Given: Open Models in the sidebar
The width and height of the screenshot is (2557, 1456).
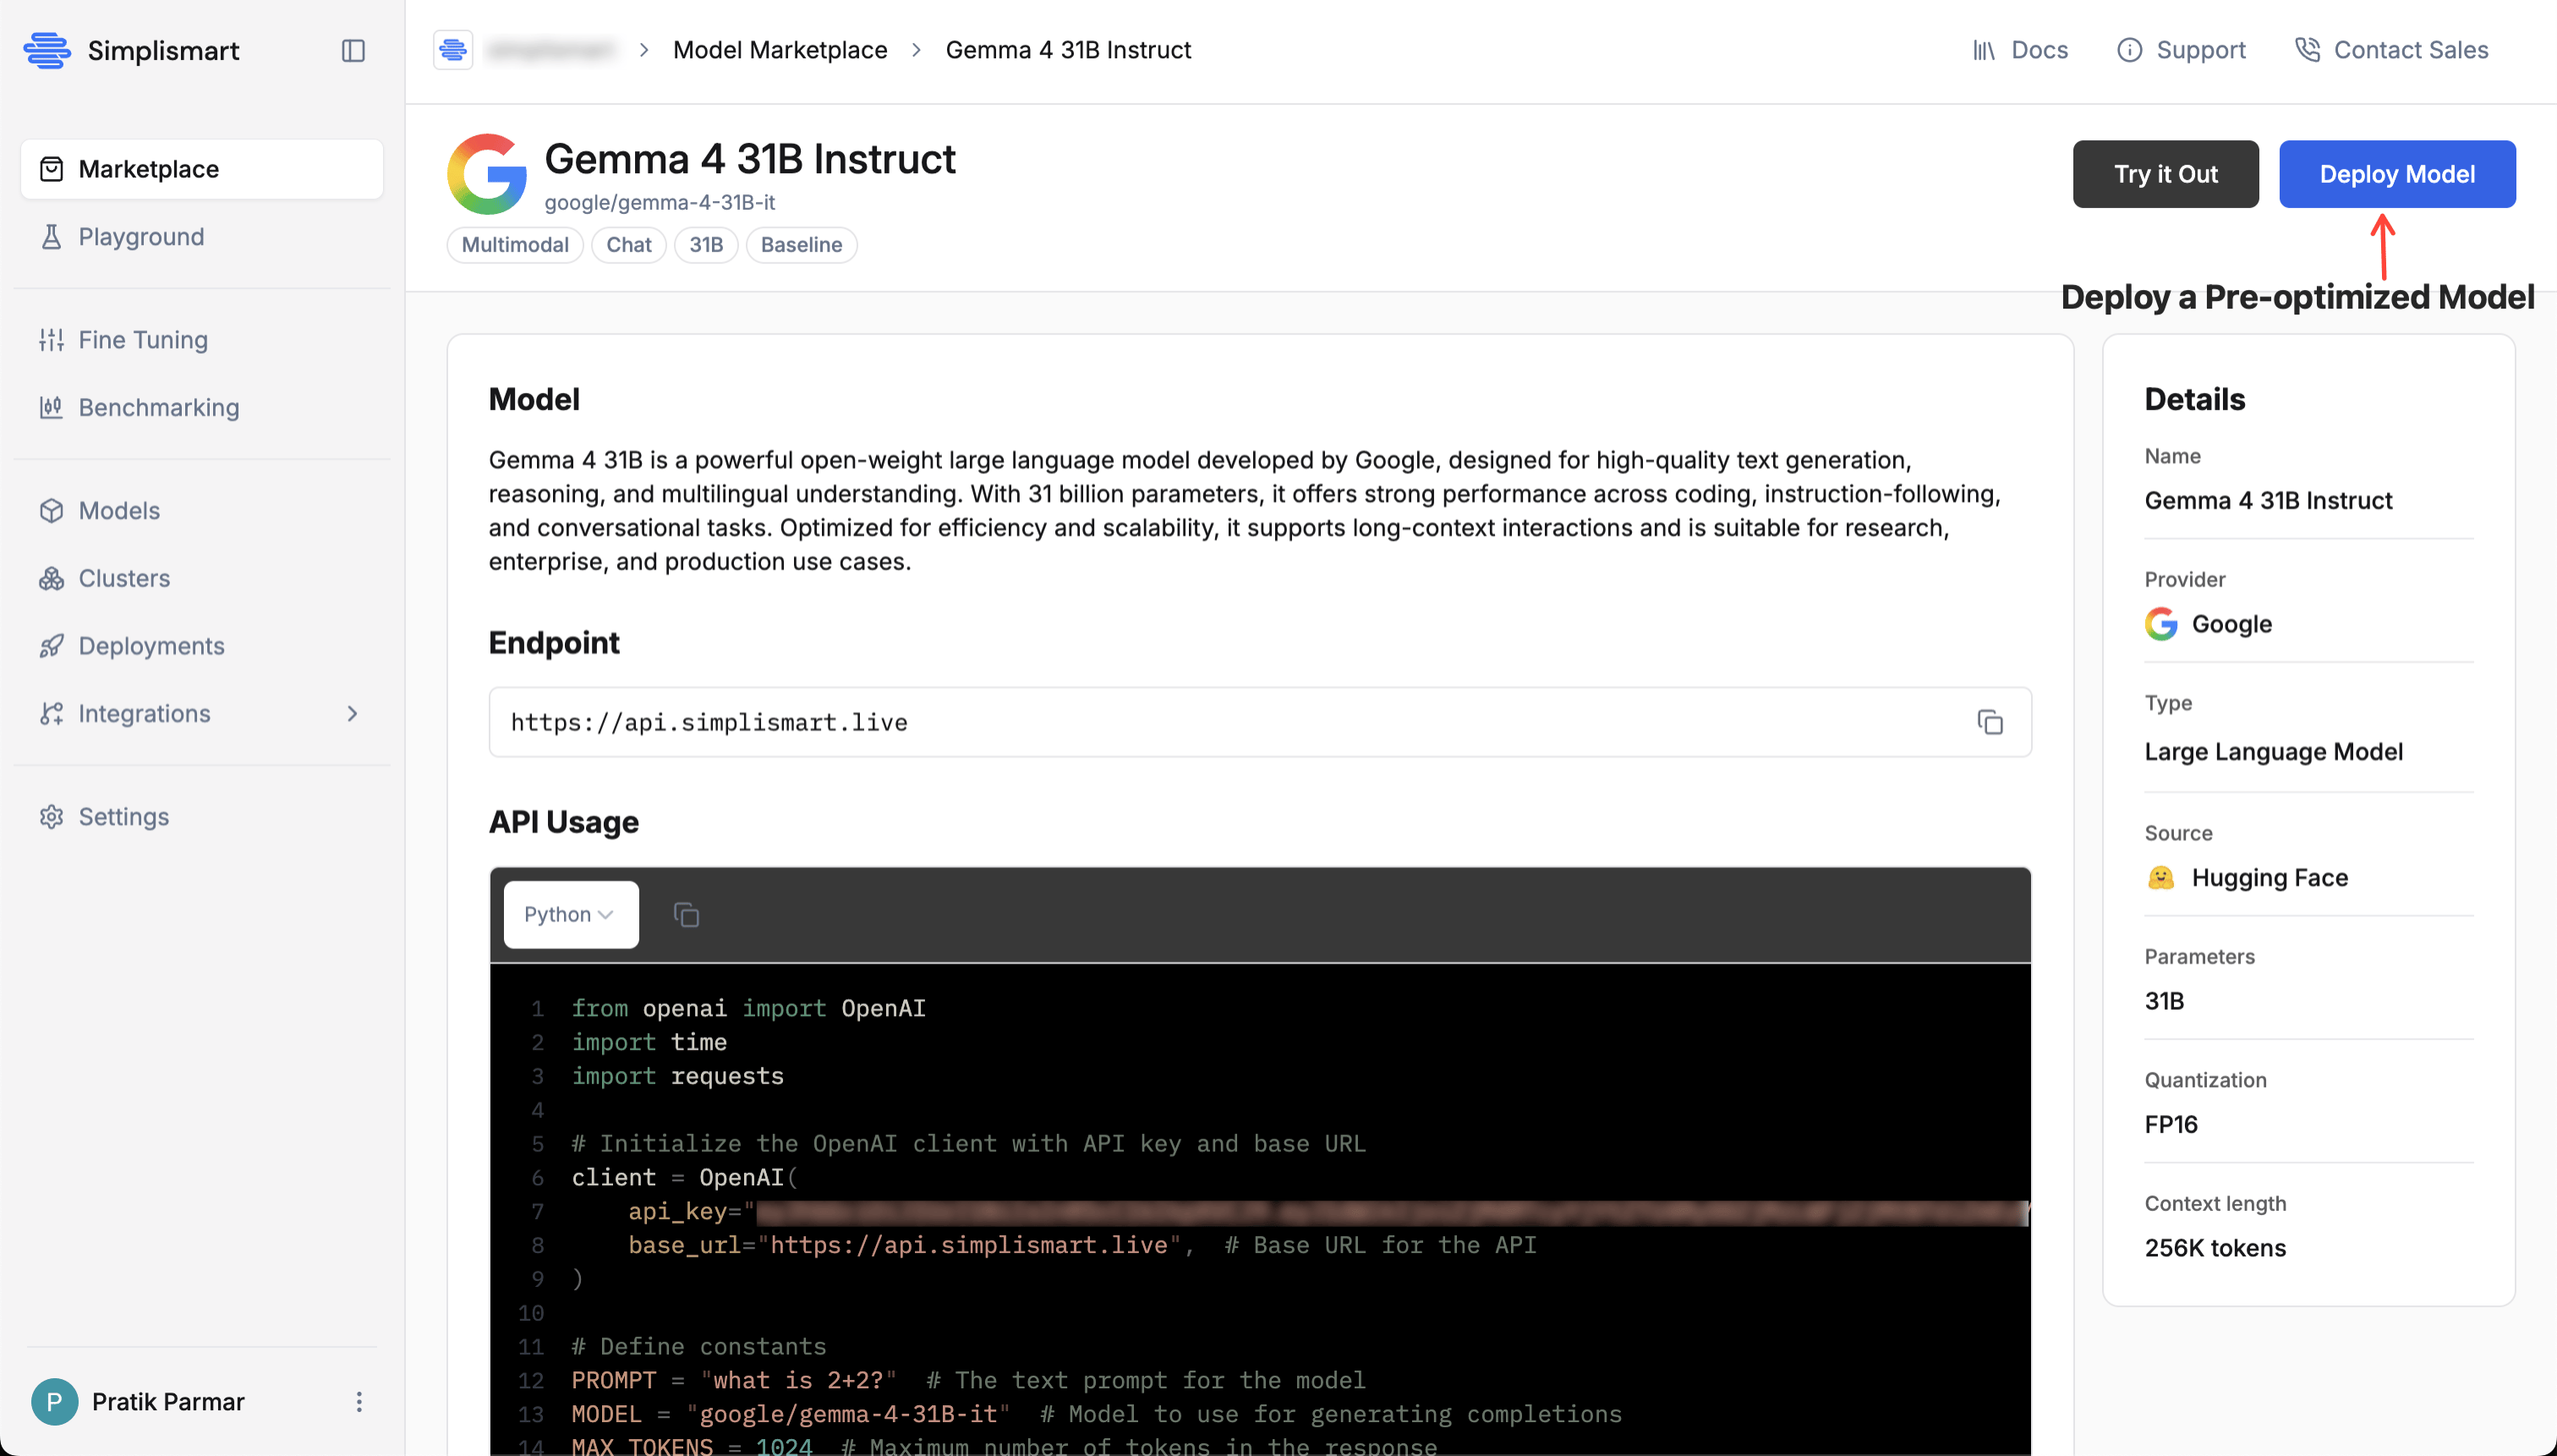Looking at the screenshot, I should pos(202,510).
